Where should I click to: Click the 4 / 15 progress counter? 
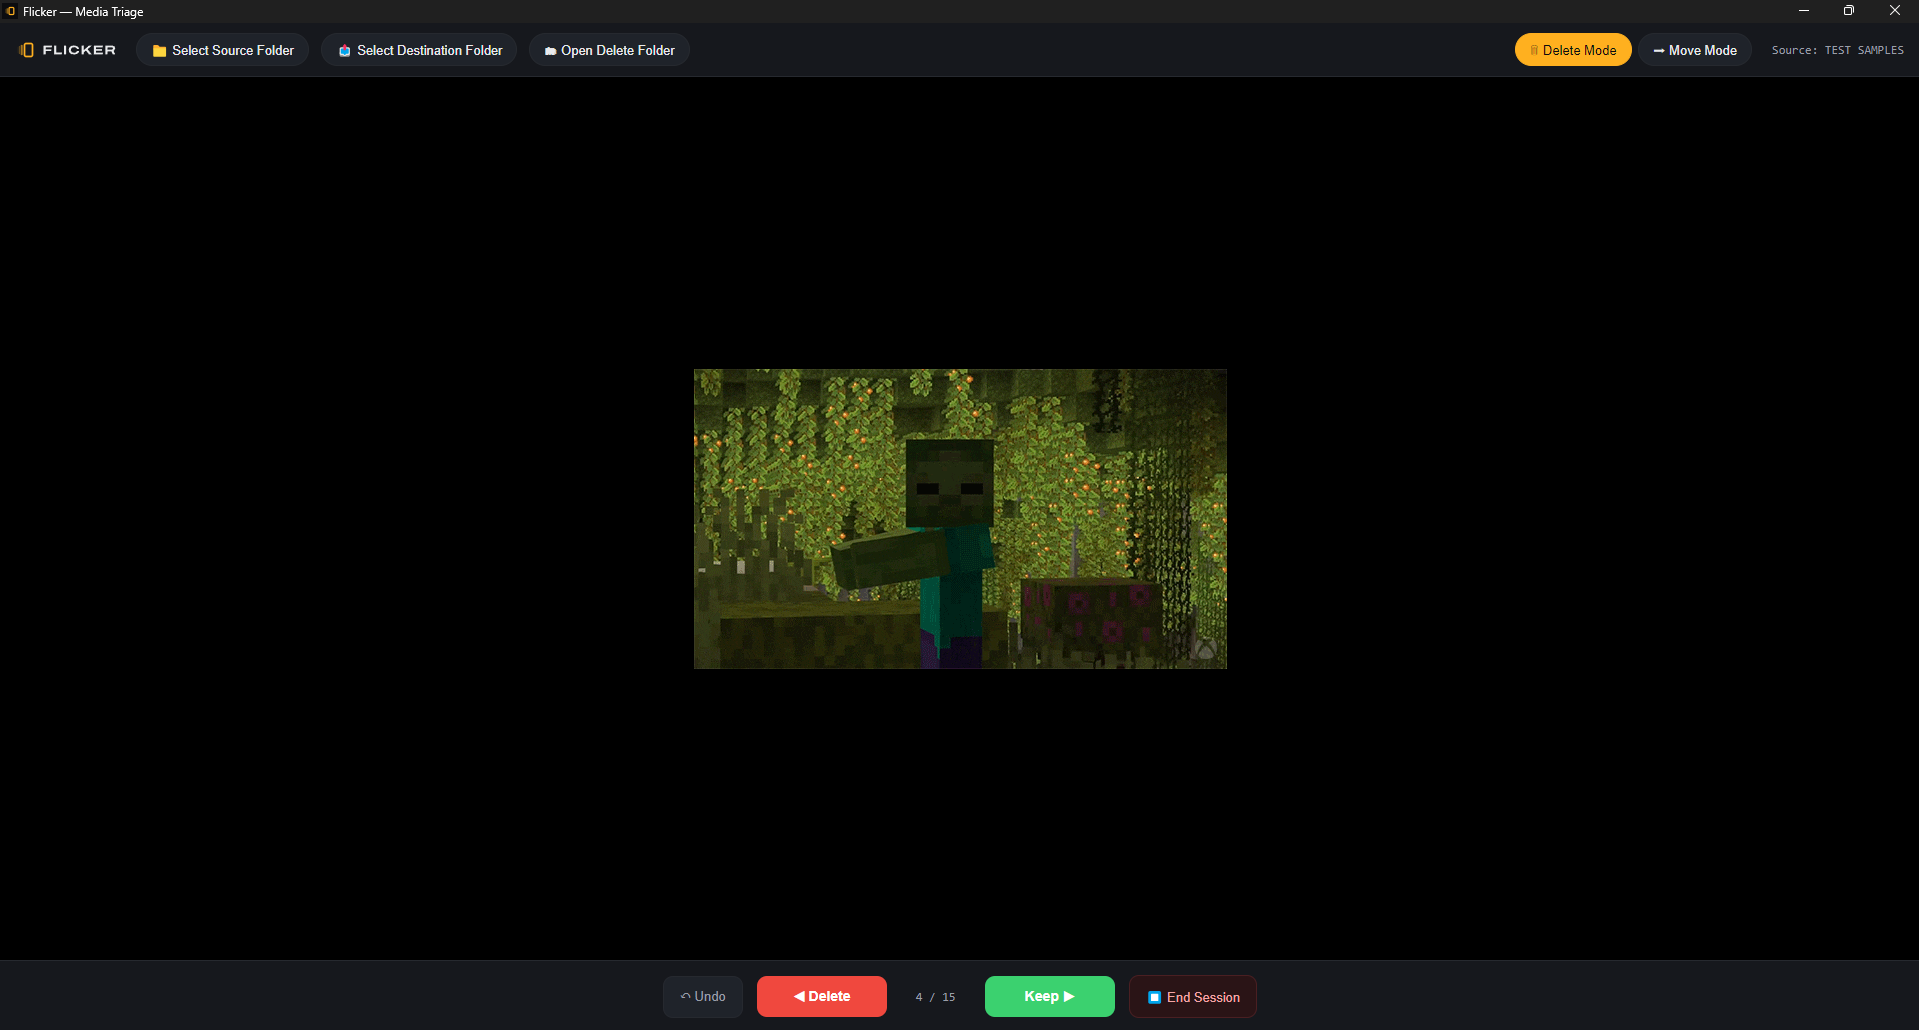click(x=936, y=997)
